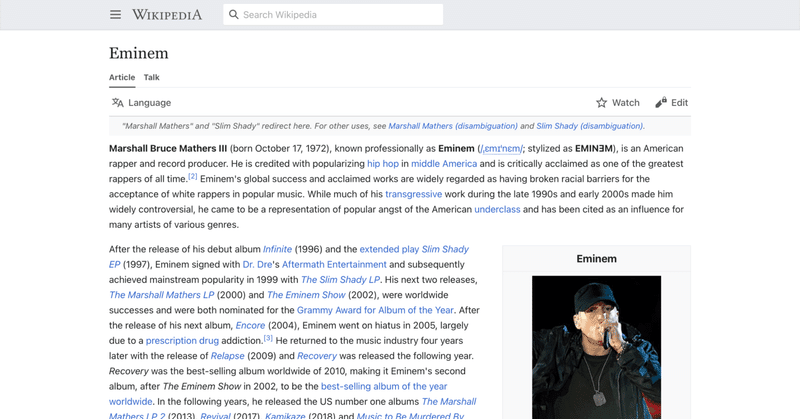Click the bold name Marshall Bruce Mathers III

168,149
